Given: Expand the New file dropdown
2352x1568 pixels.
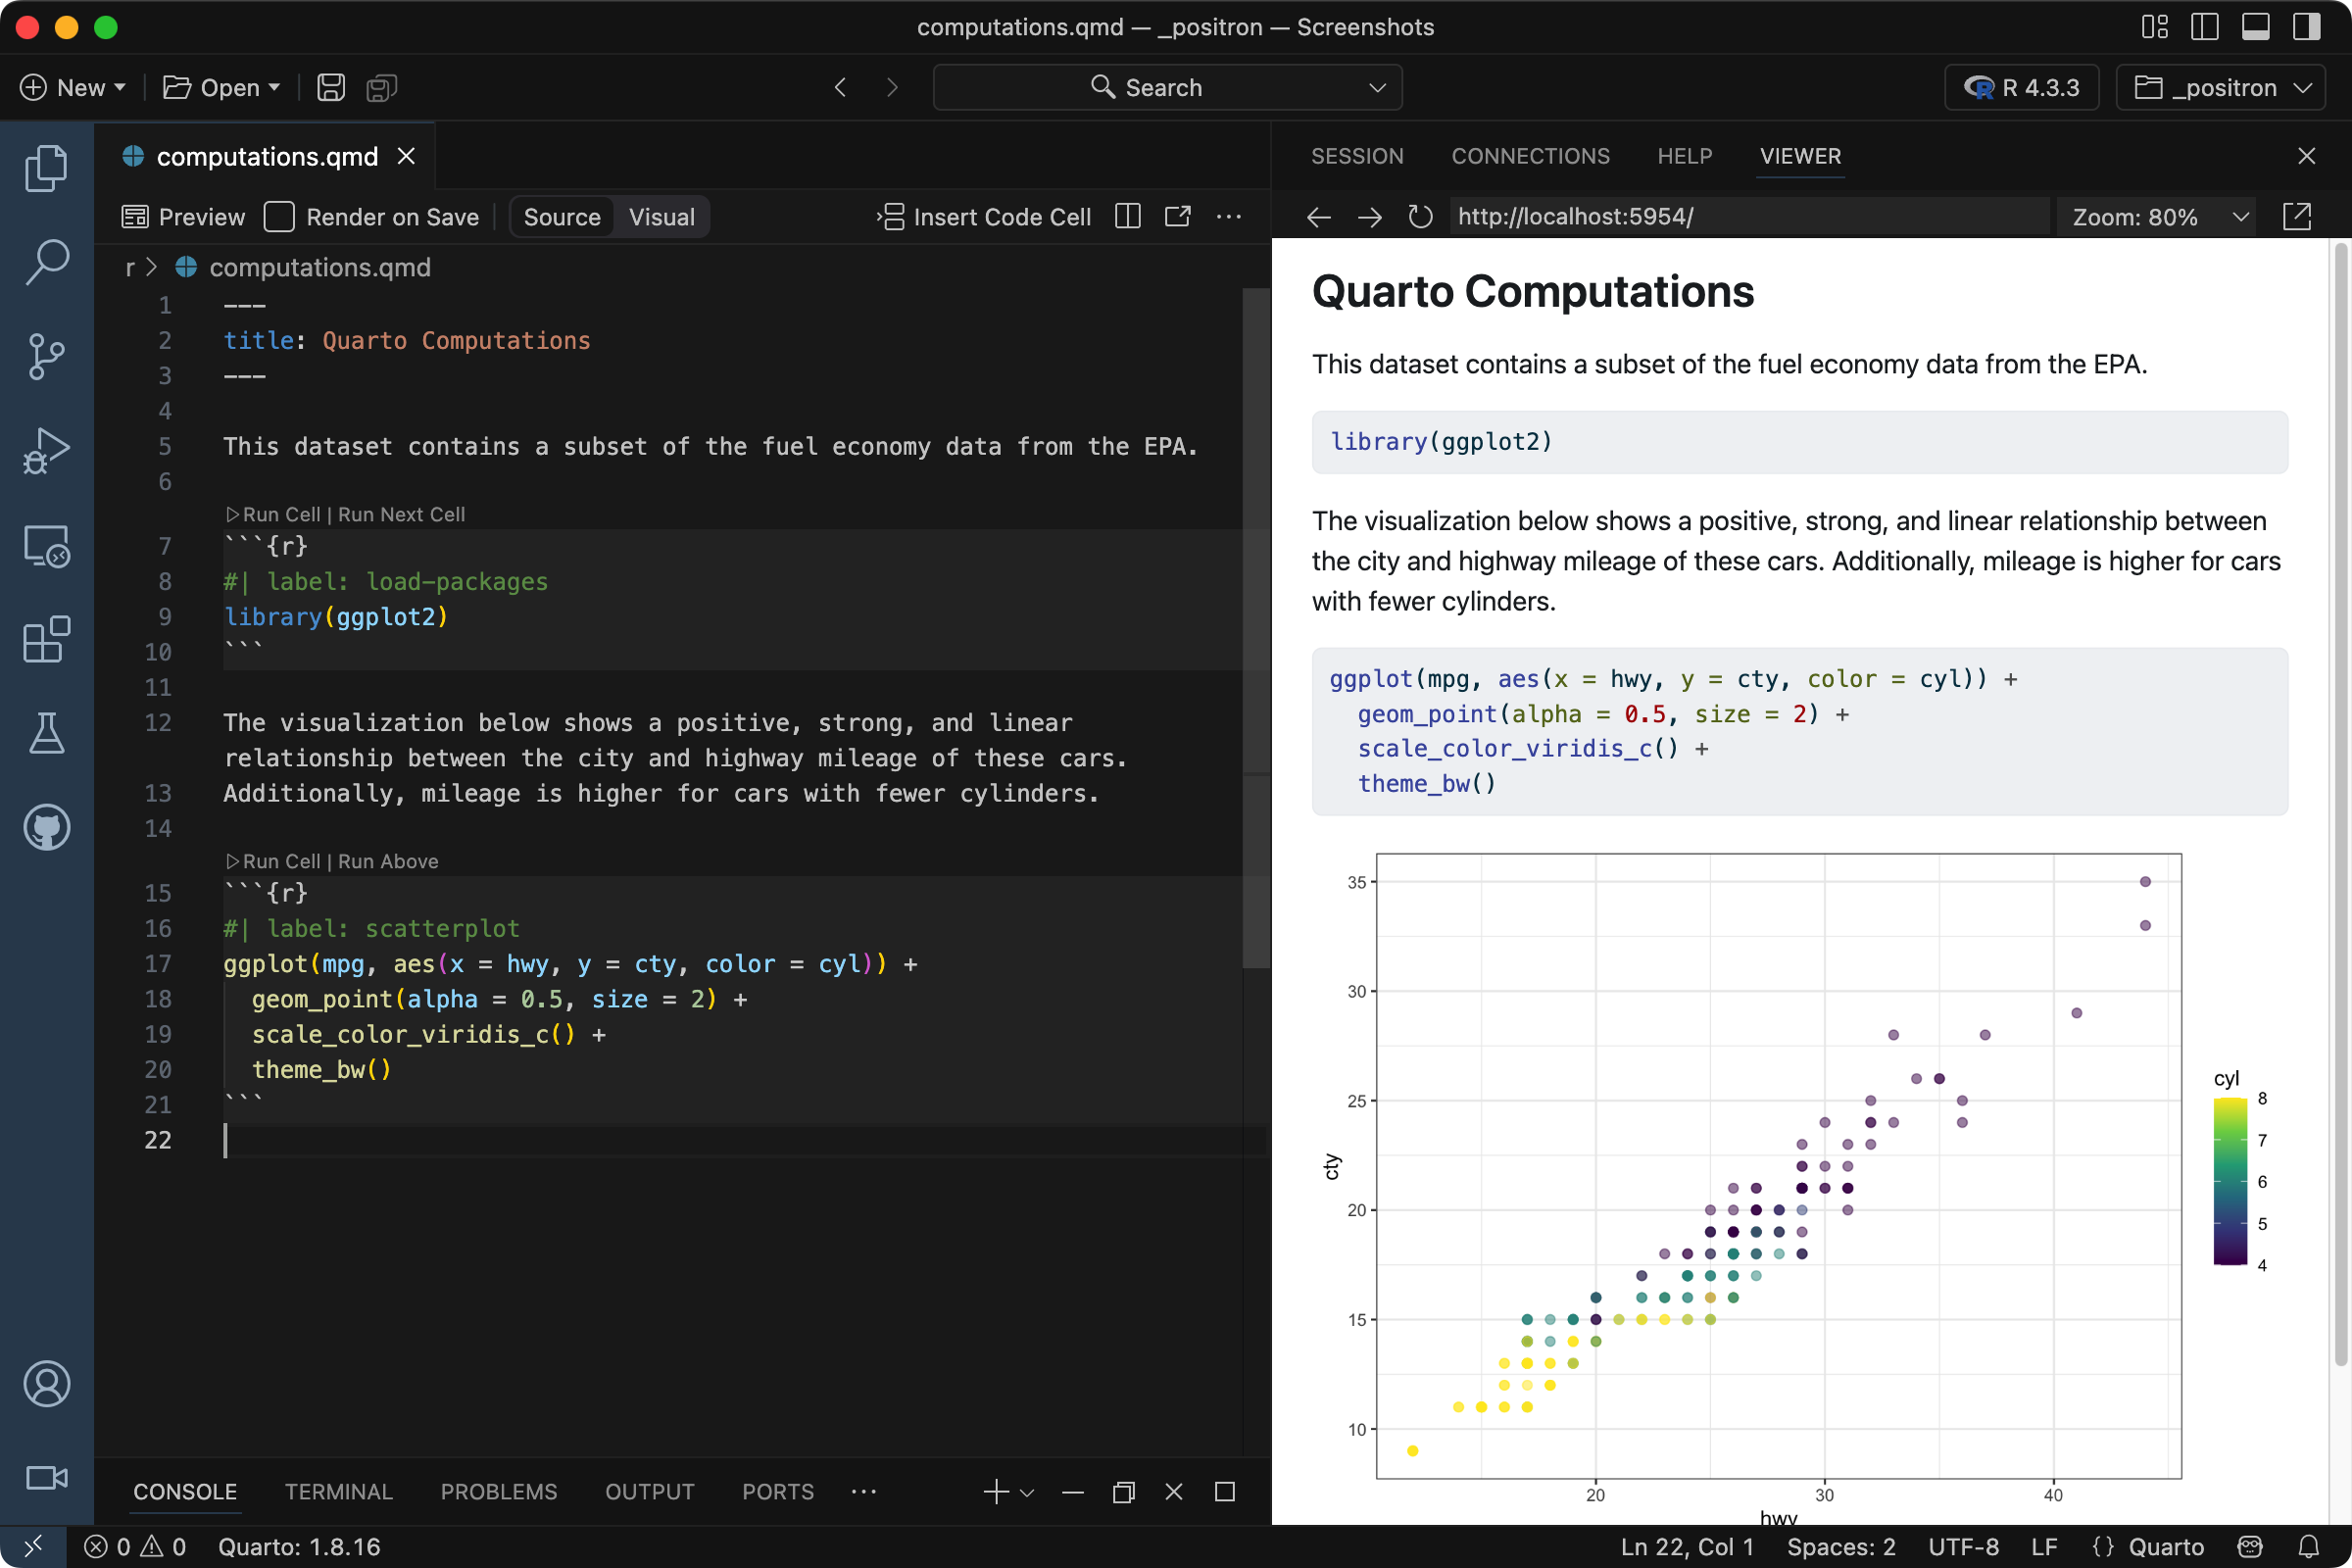Looking at the screenshot, I should 118,87.
